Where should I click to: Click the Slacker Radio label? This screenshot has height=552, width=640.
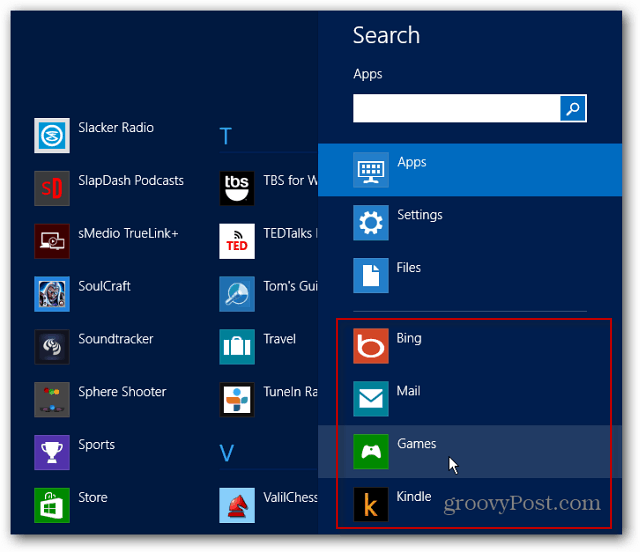pos(116,127)
